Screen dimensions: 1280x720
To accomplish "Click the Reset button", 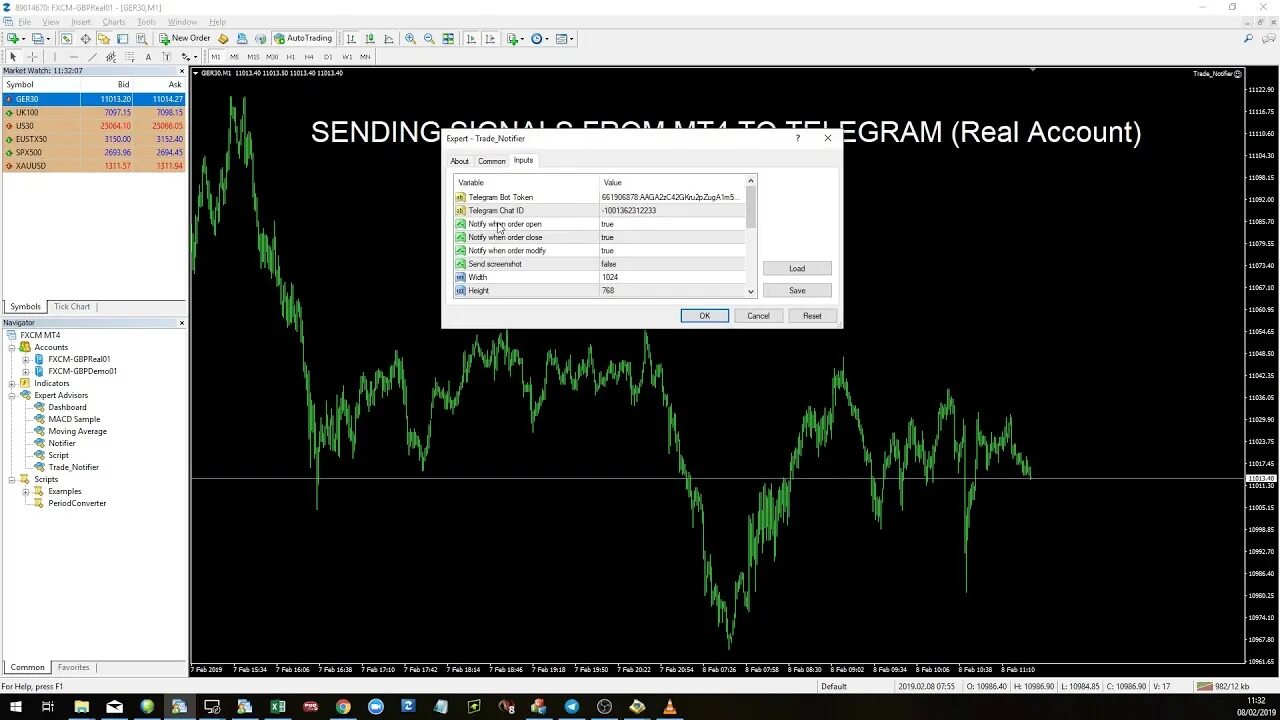I will click(812, 315).
